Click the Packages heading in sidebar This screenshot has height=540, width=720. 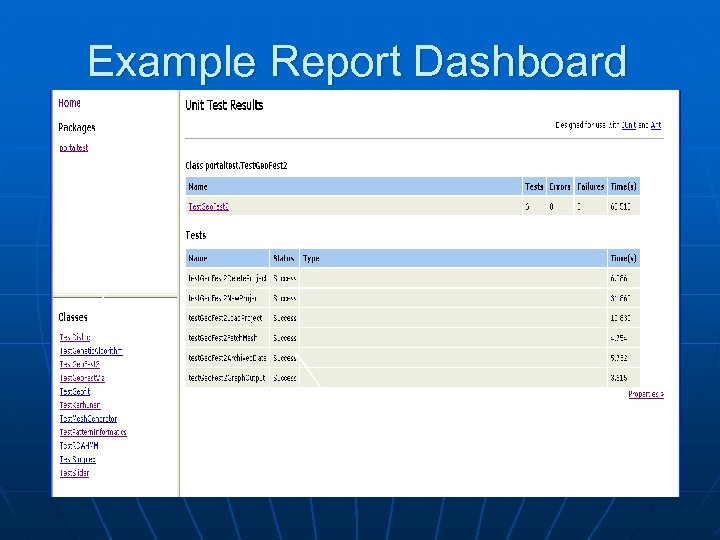[x=77, y=127]
